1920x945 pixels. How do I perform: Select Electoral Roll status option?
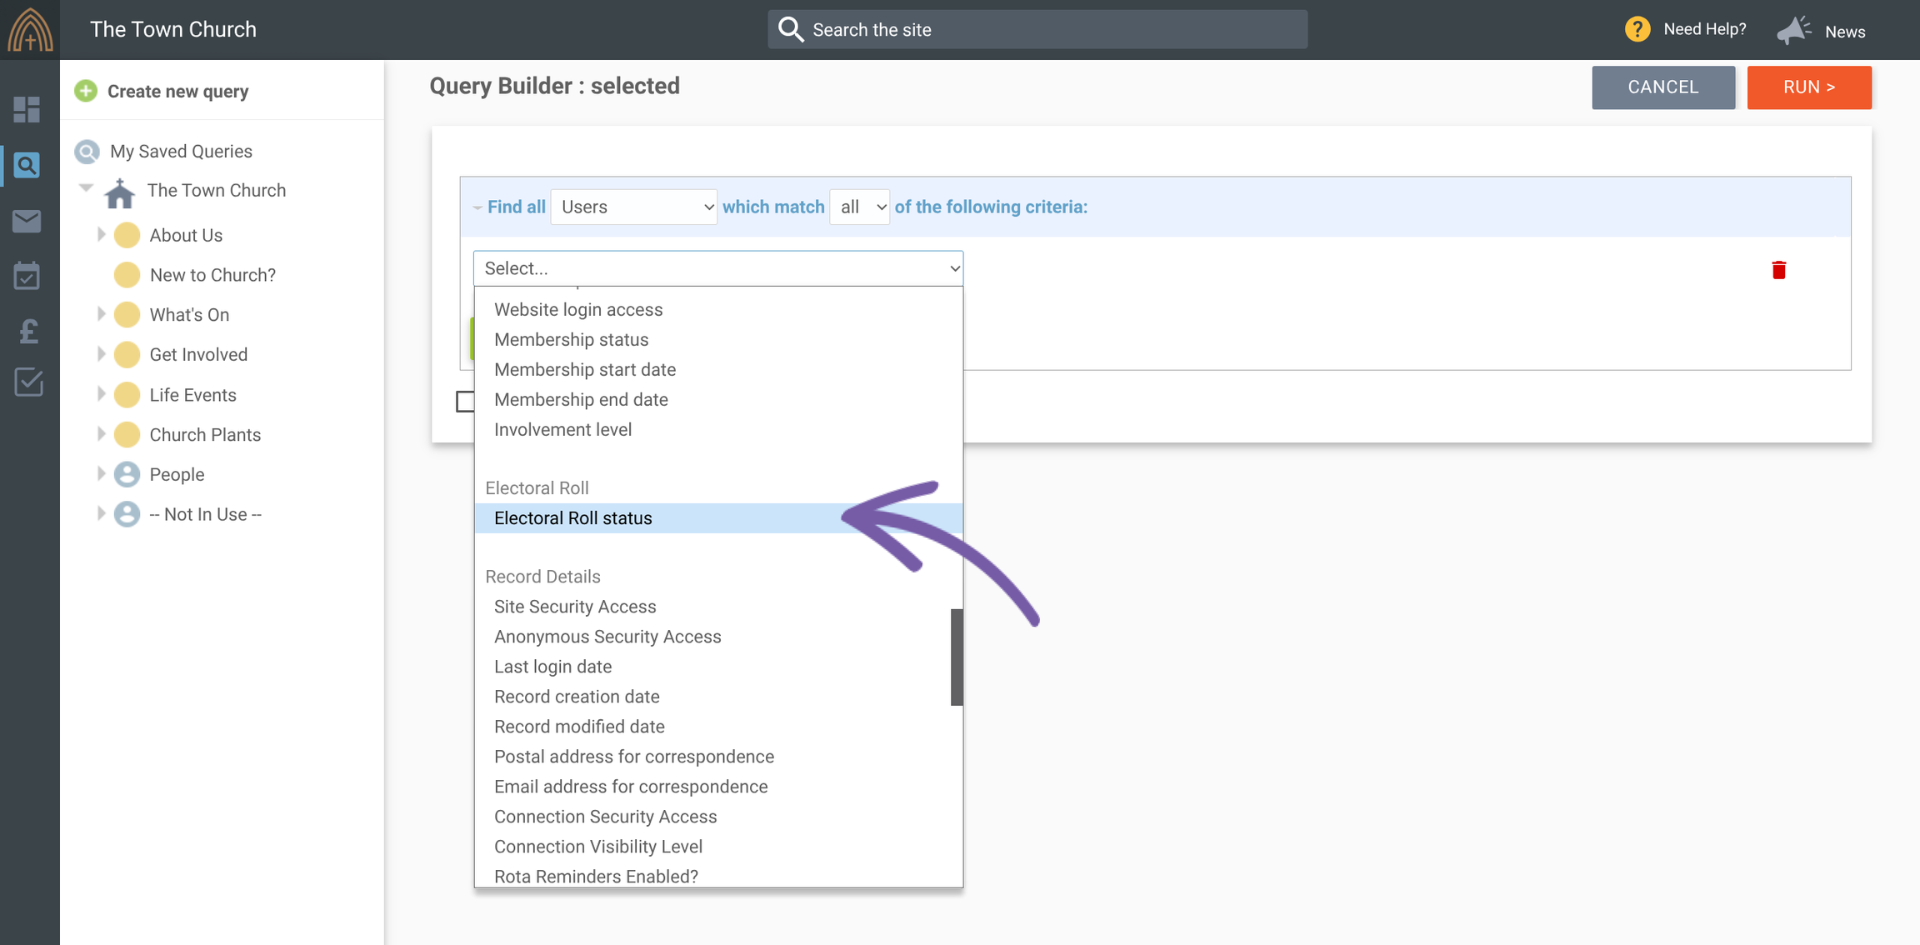point(573,518)
